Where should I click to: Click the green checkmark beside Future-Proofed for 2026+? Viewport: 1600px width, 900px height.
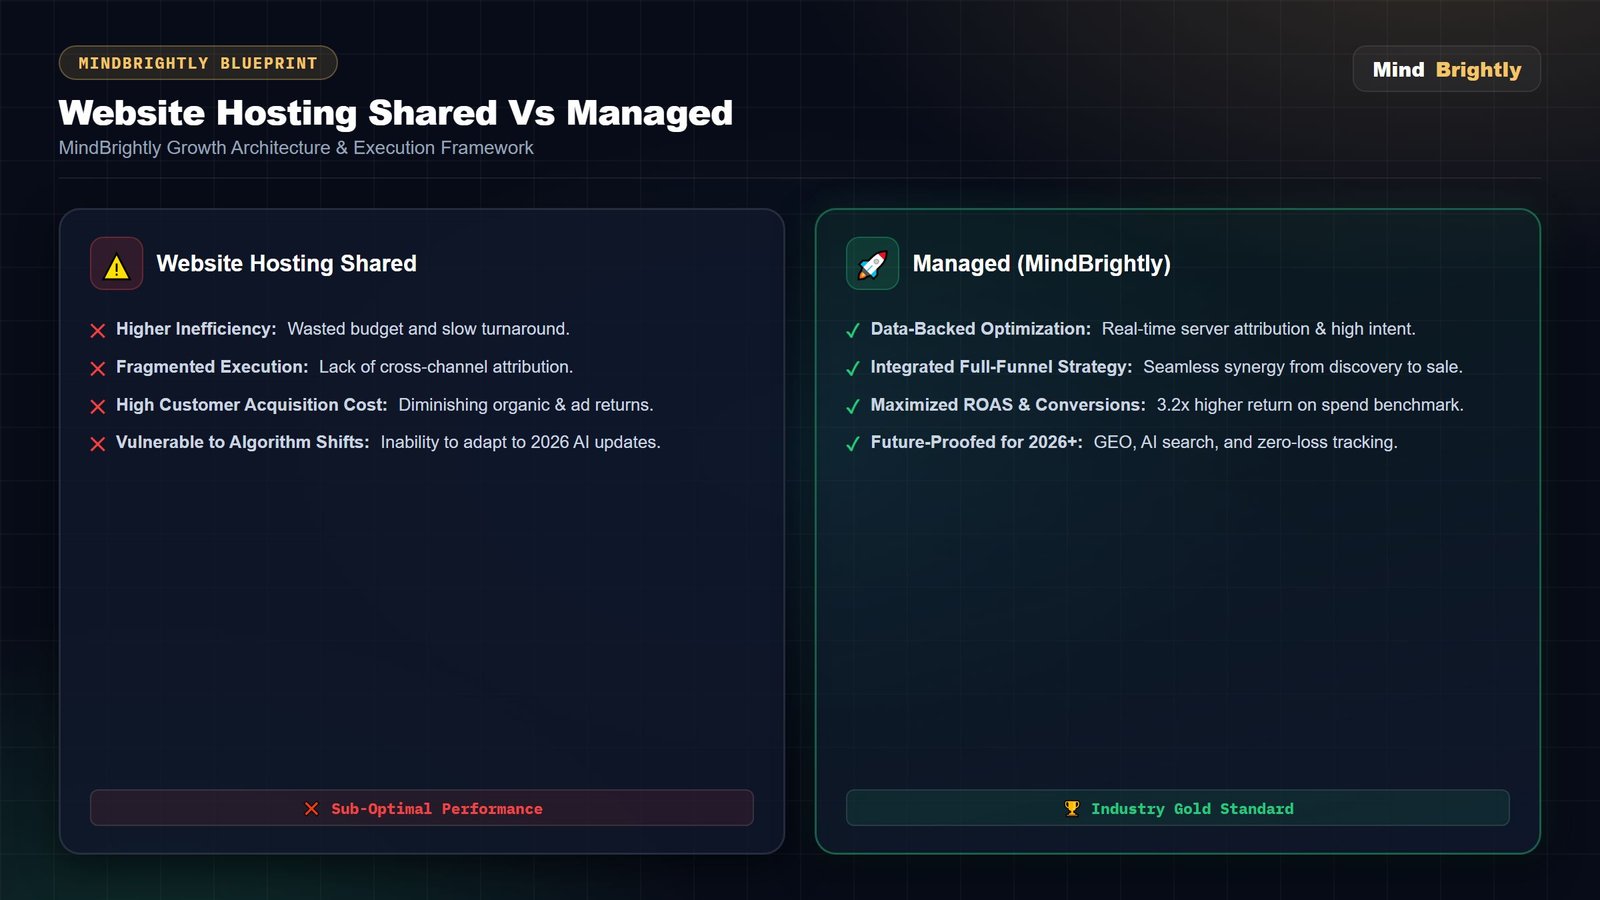tap(853, 444)
